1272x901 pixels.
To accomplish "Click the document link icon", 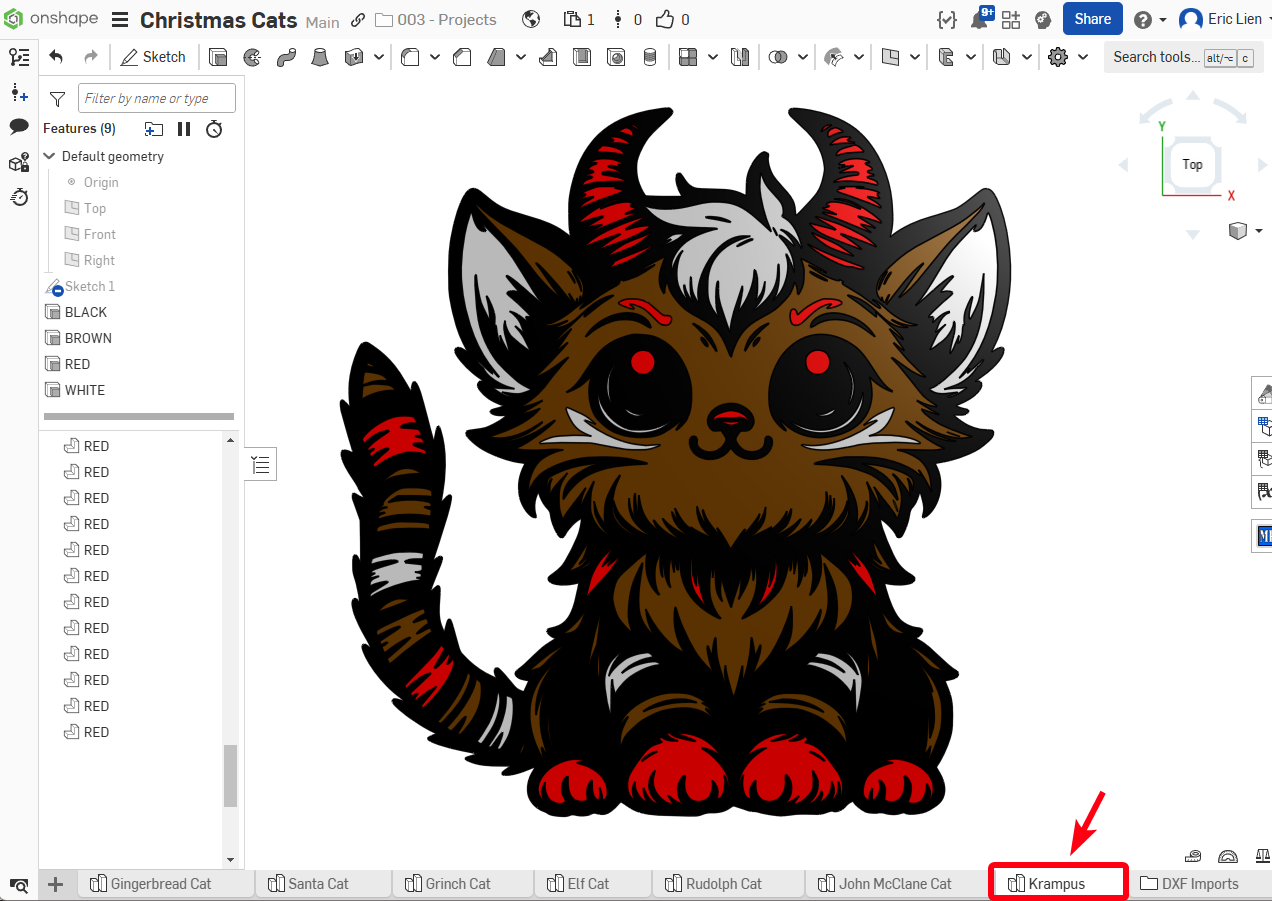I will [x=358, y=20].
